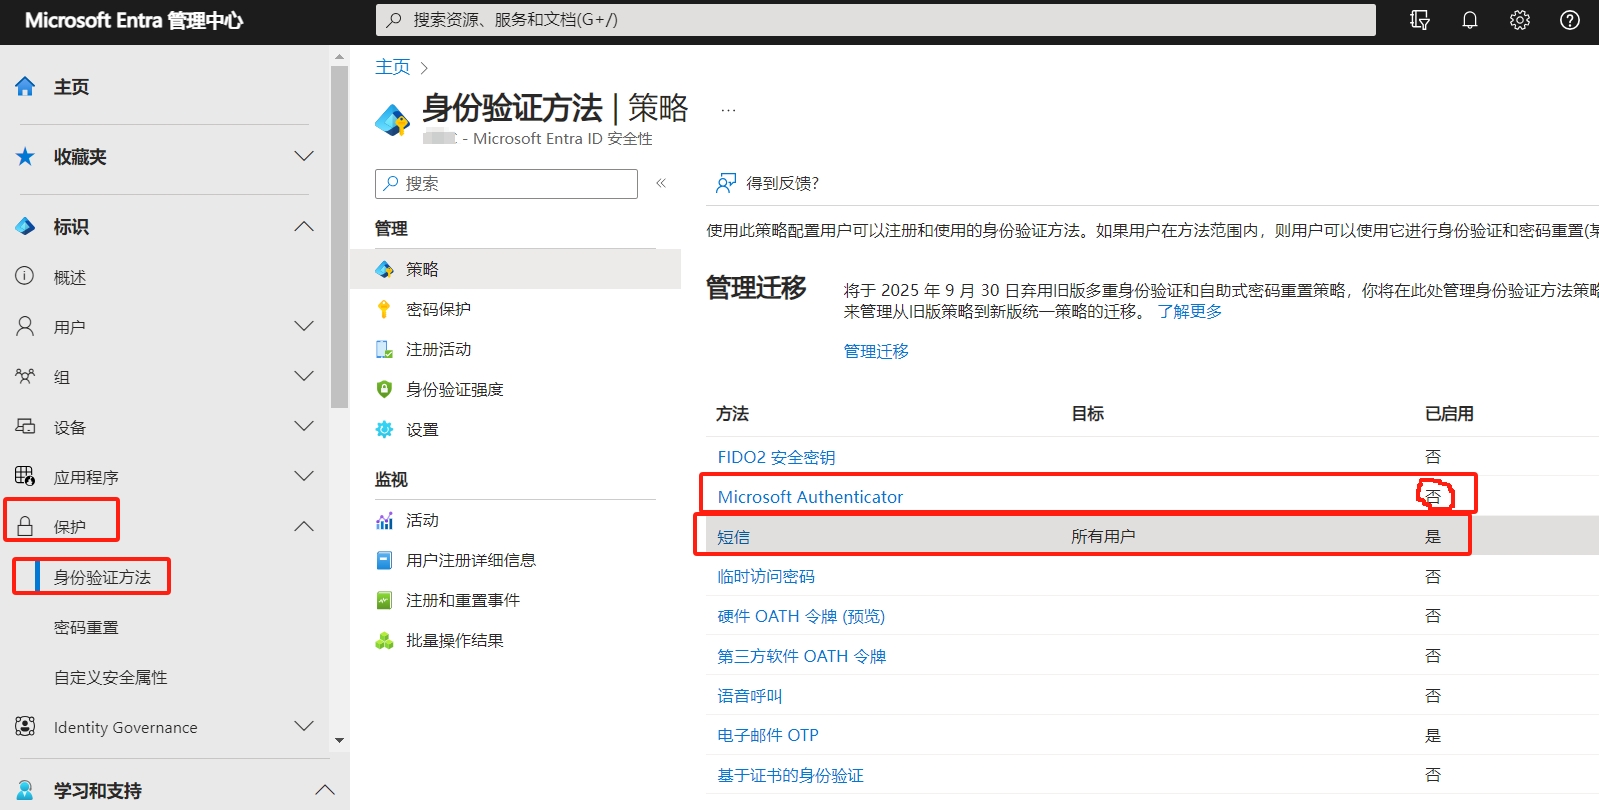
Task: Click the 组 group icon
Action: [25, 376]
